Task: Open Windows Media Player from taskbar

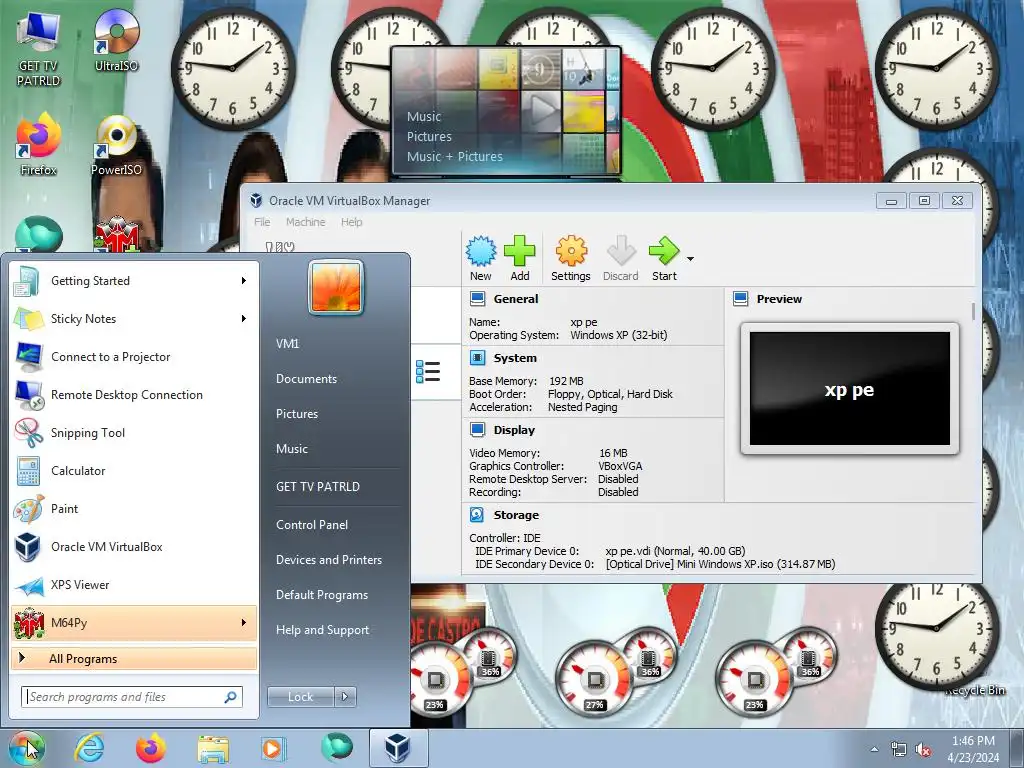Action: (x=273, y=748)
